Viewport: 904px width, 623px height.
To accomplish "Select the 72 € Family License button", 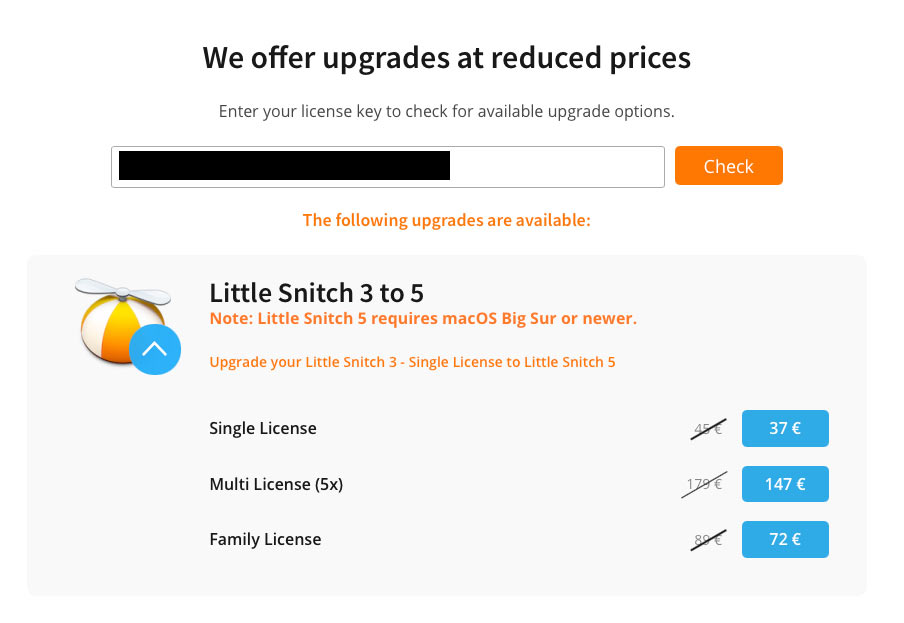I will 785,540.
